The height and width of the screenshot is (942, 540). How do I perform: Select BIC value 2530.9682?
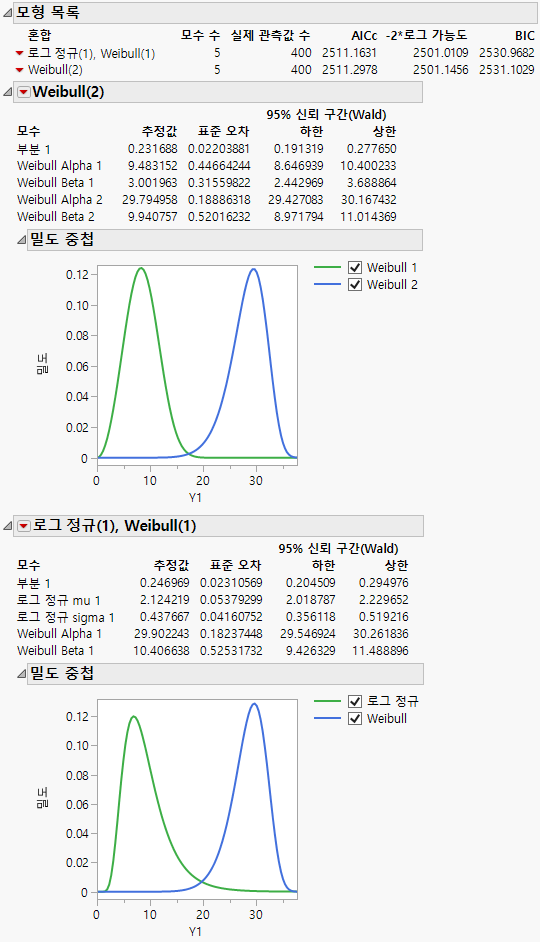[506, 53]
